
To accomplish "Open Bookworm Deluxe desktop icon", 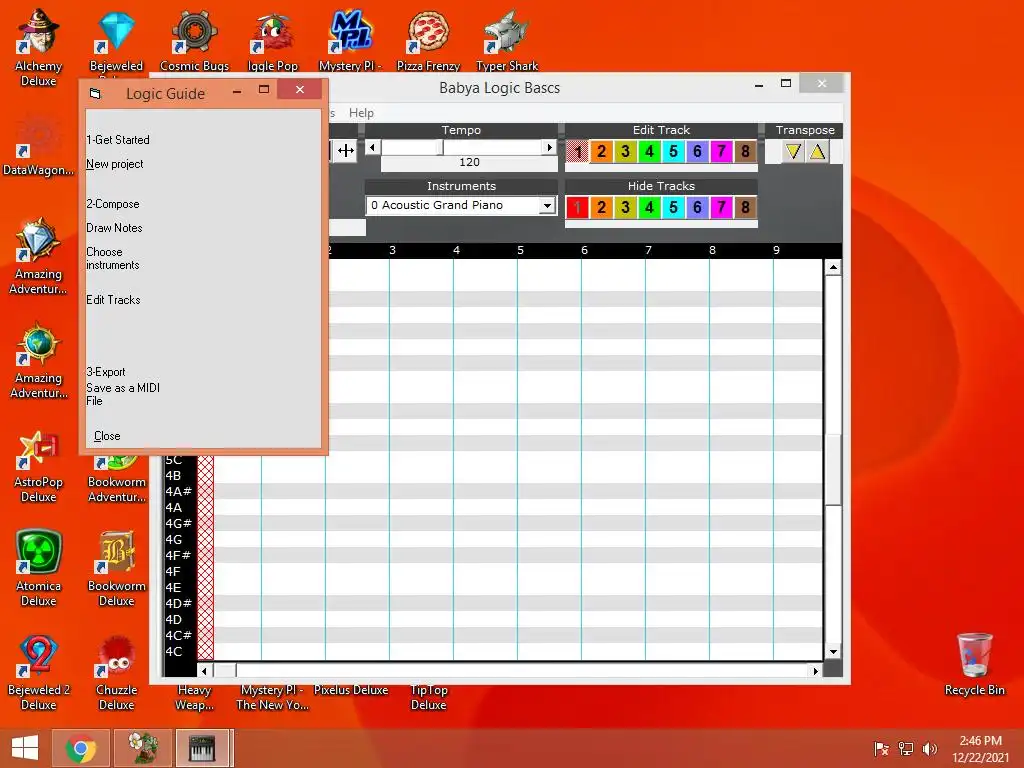I will 116,569.
